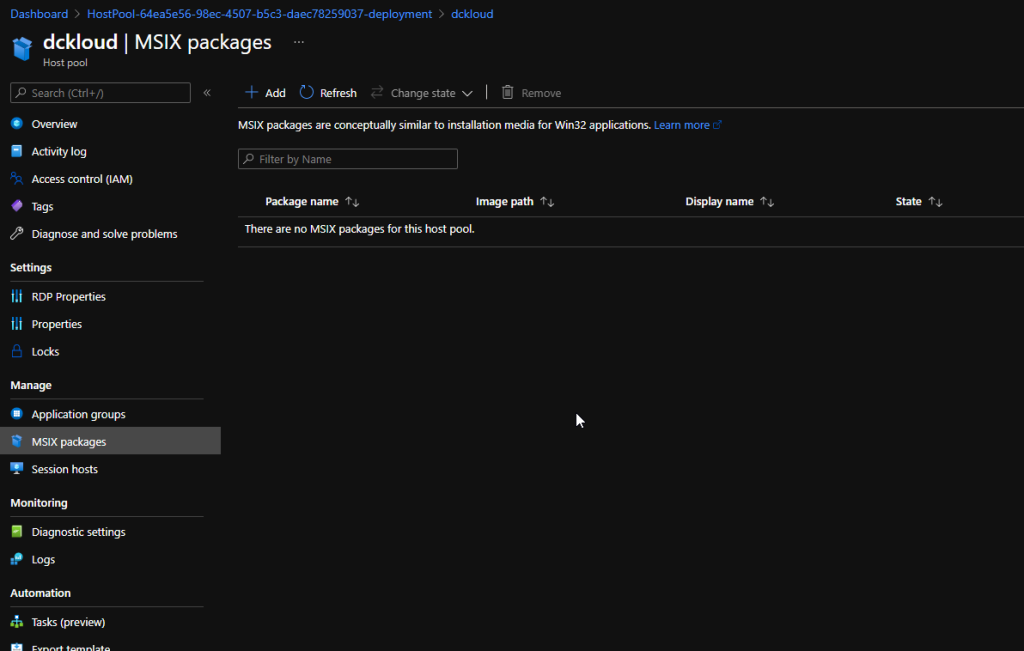Click the Tasks (preview) icon
Image resolution: width=1024 pixels, height=651 pixels.
17,622
